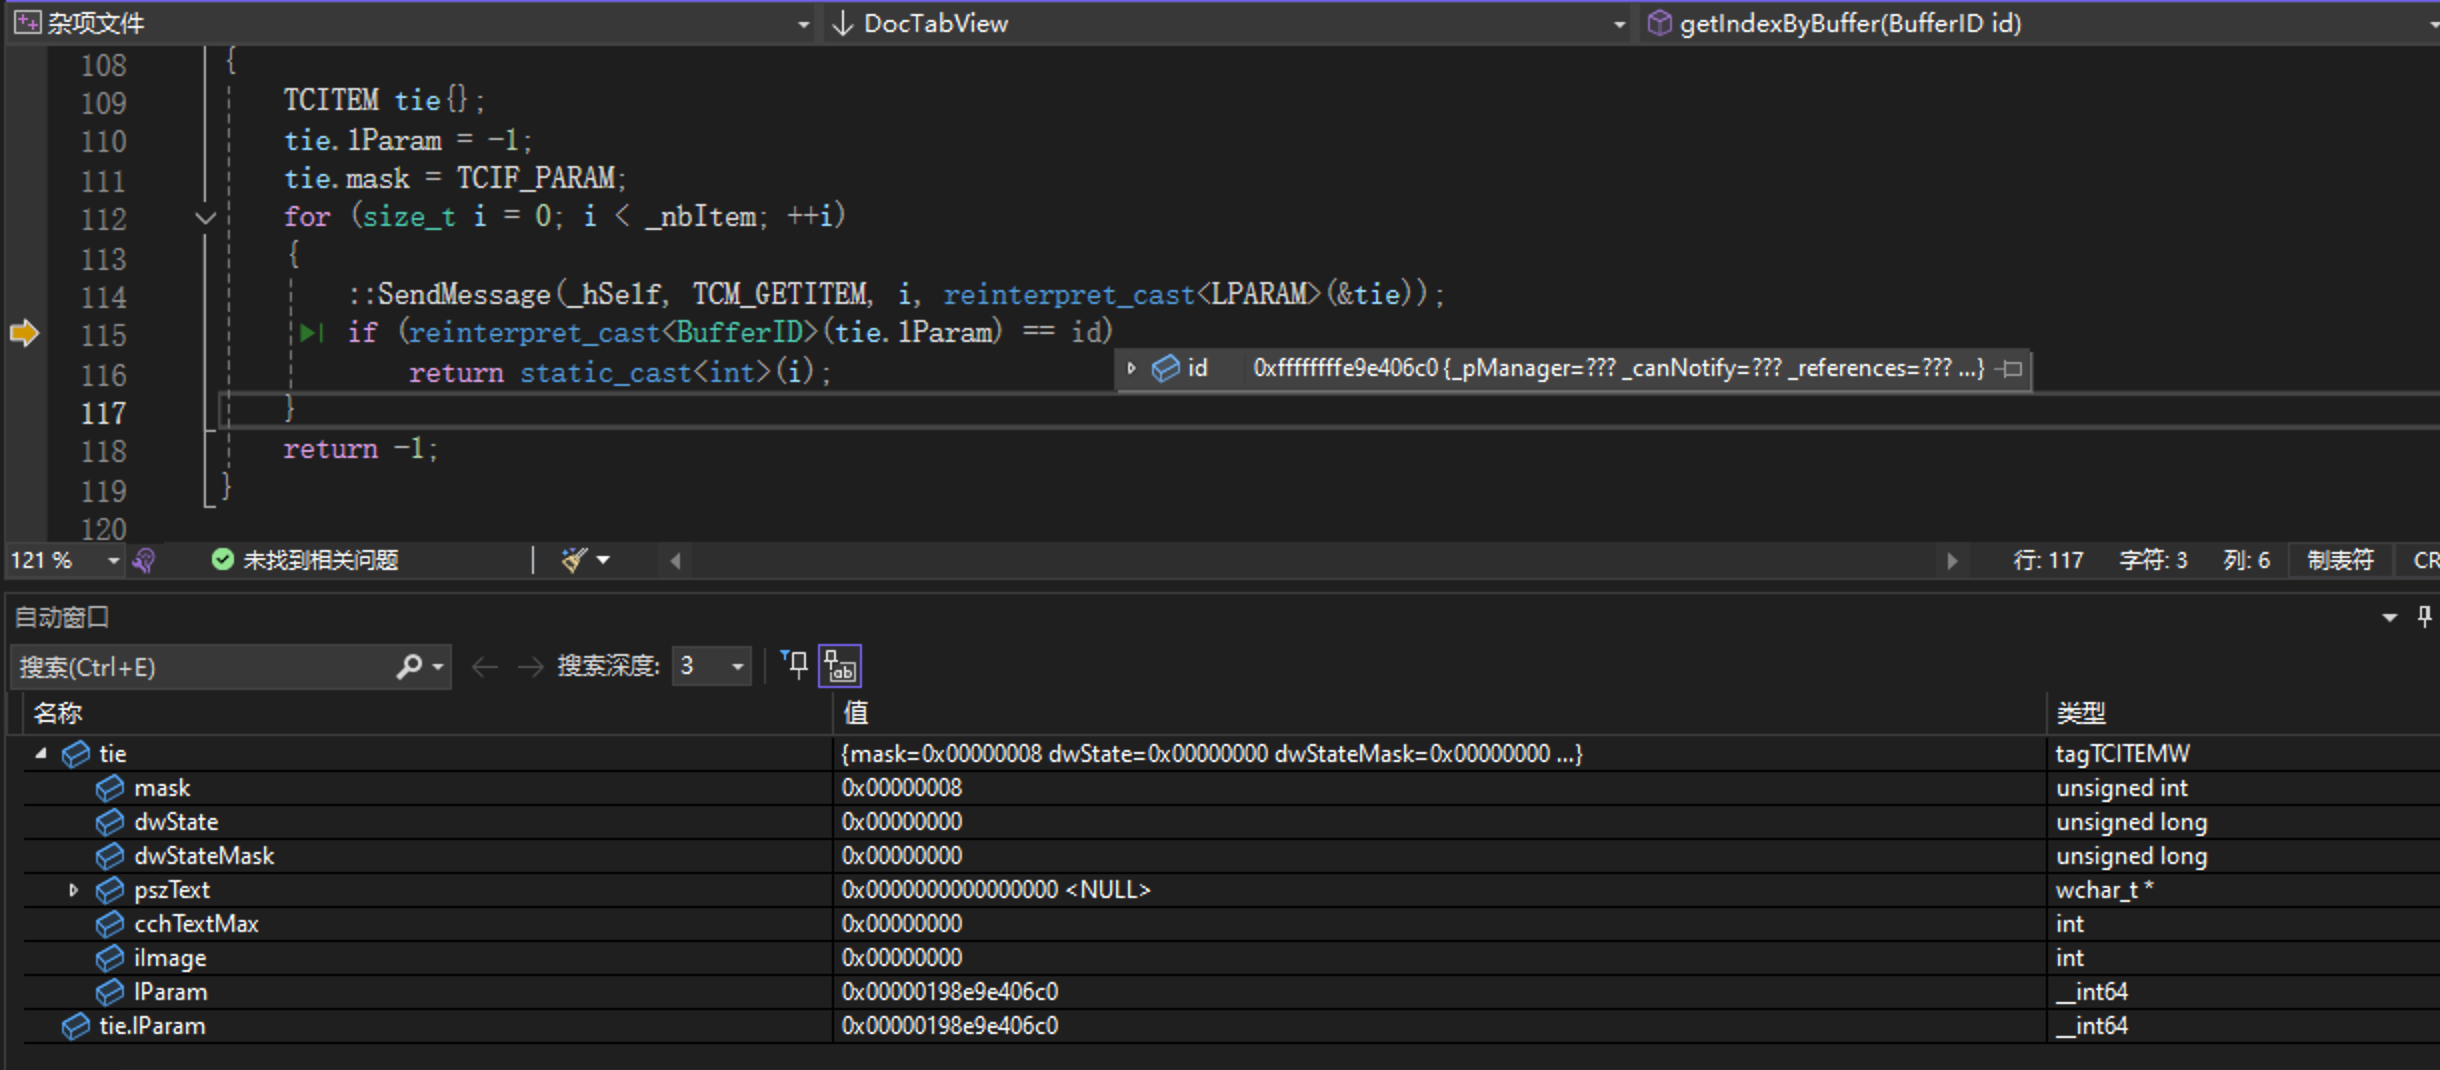Click the green health check icon showing 未找到相关问题
Viewport: 2440px width, 1070px height.
(222, 560)
